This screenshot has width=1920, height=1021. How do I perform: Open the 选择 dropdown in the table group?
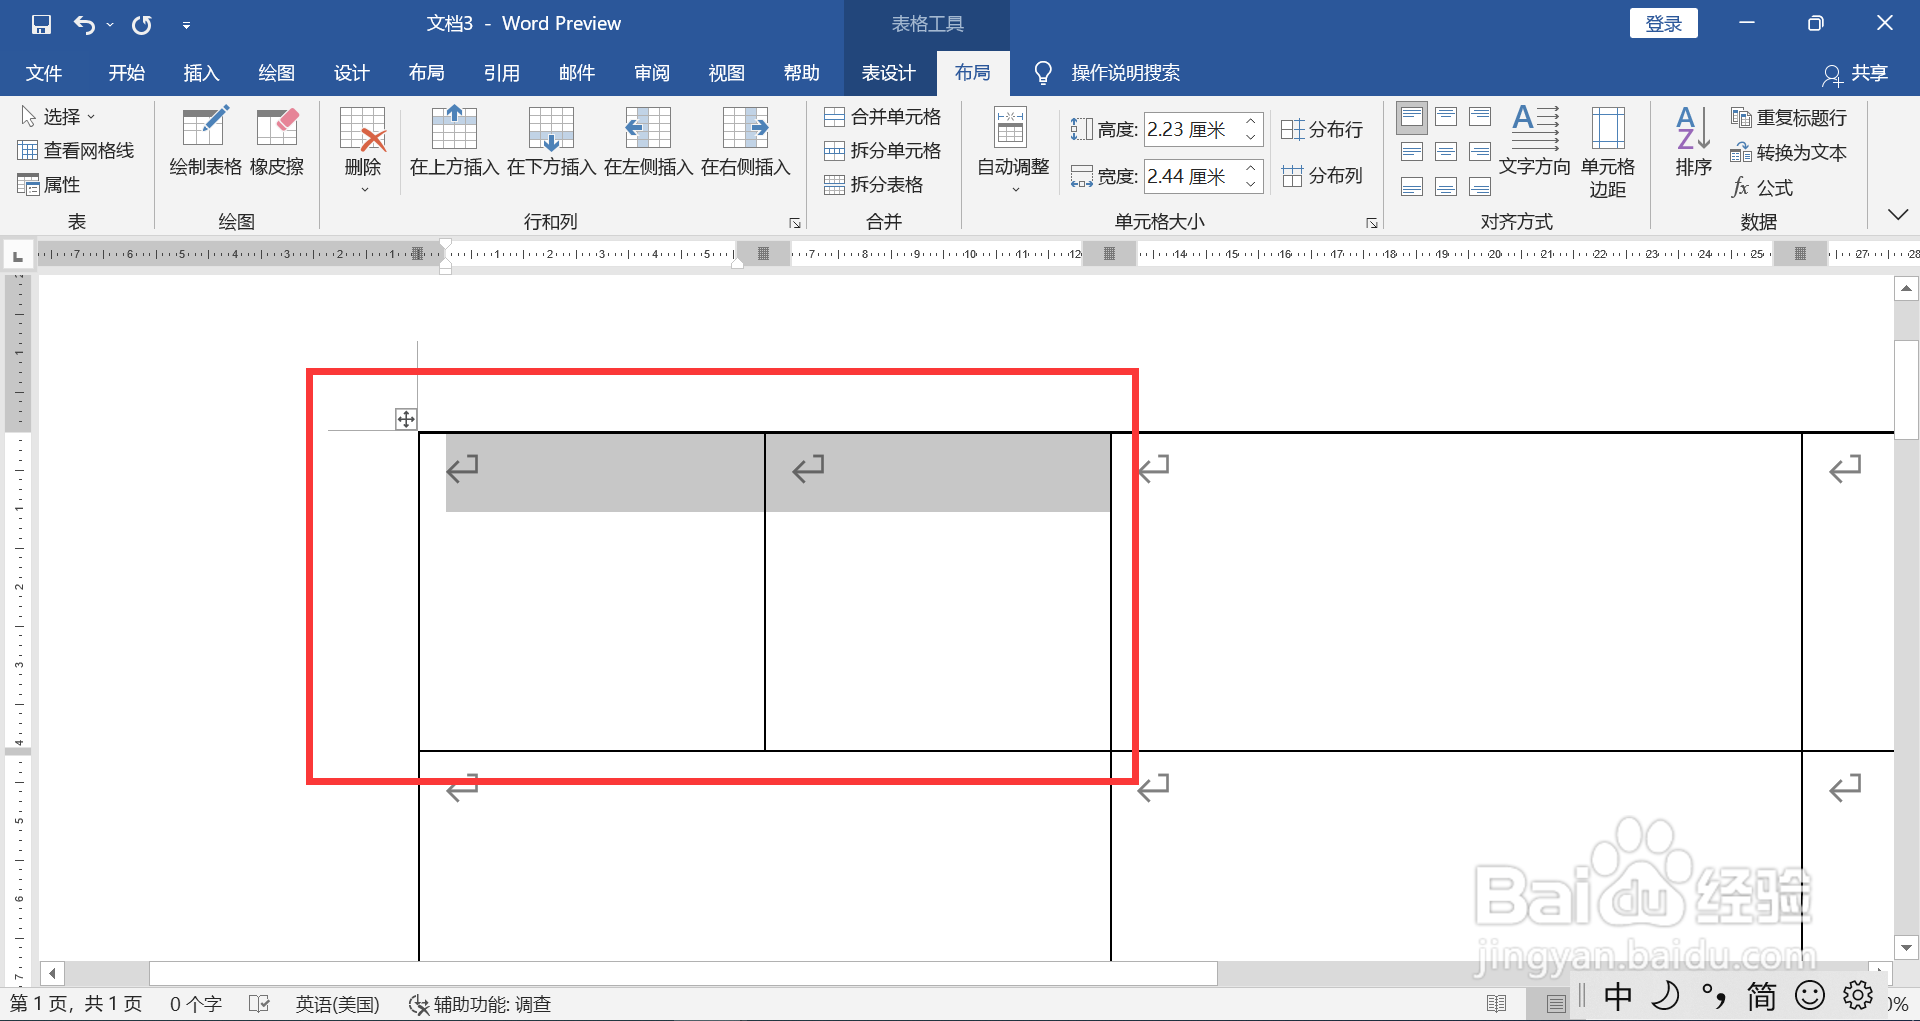click(x=58, y=117)
